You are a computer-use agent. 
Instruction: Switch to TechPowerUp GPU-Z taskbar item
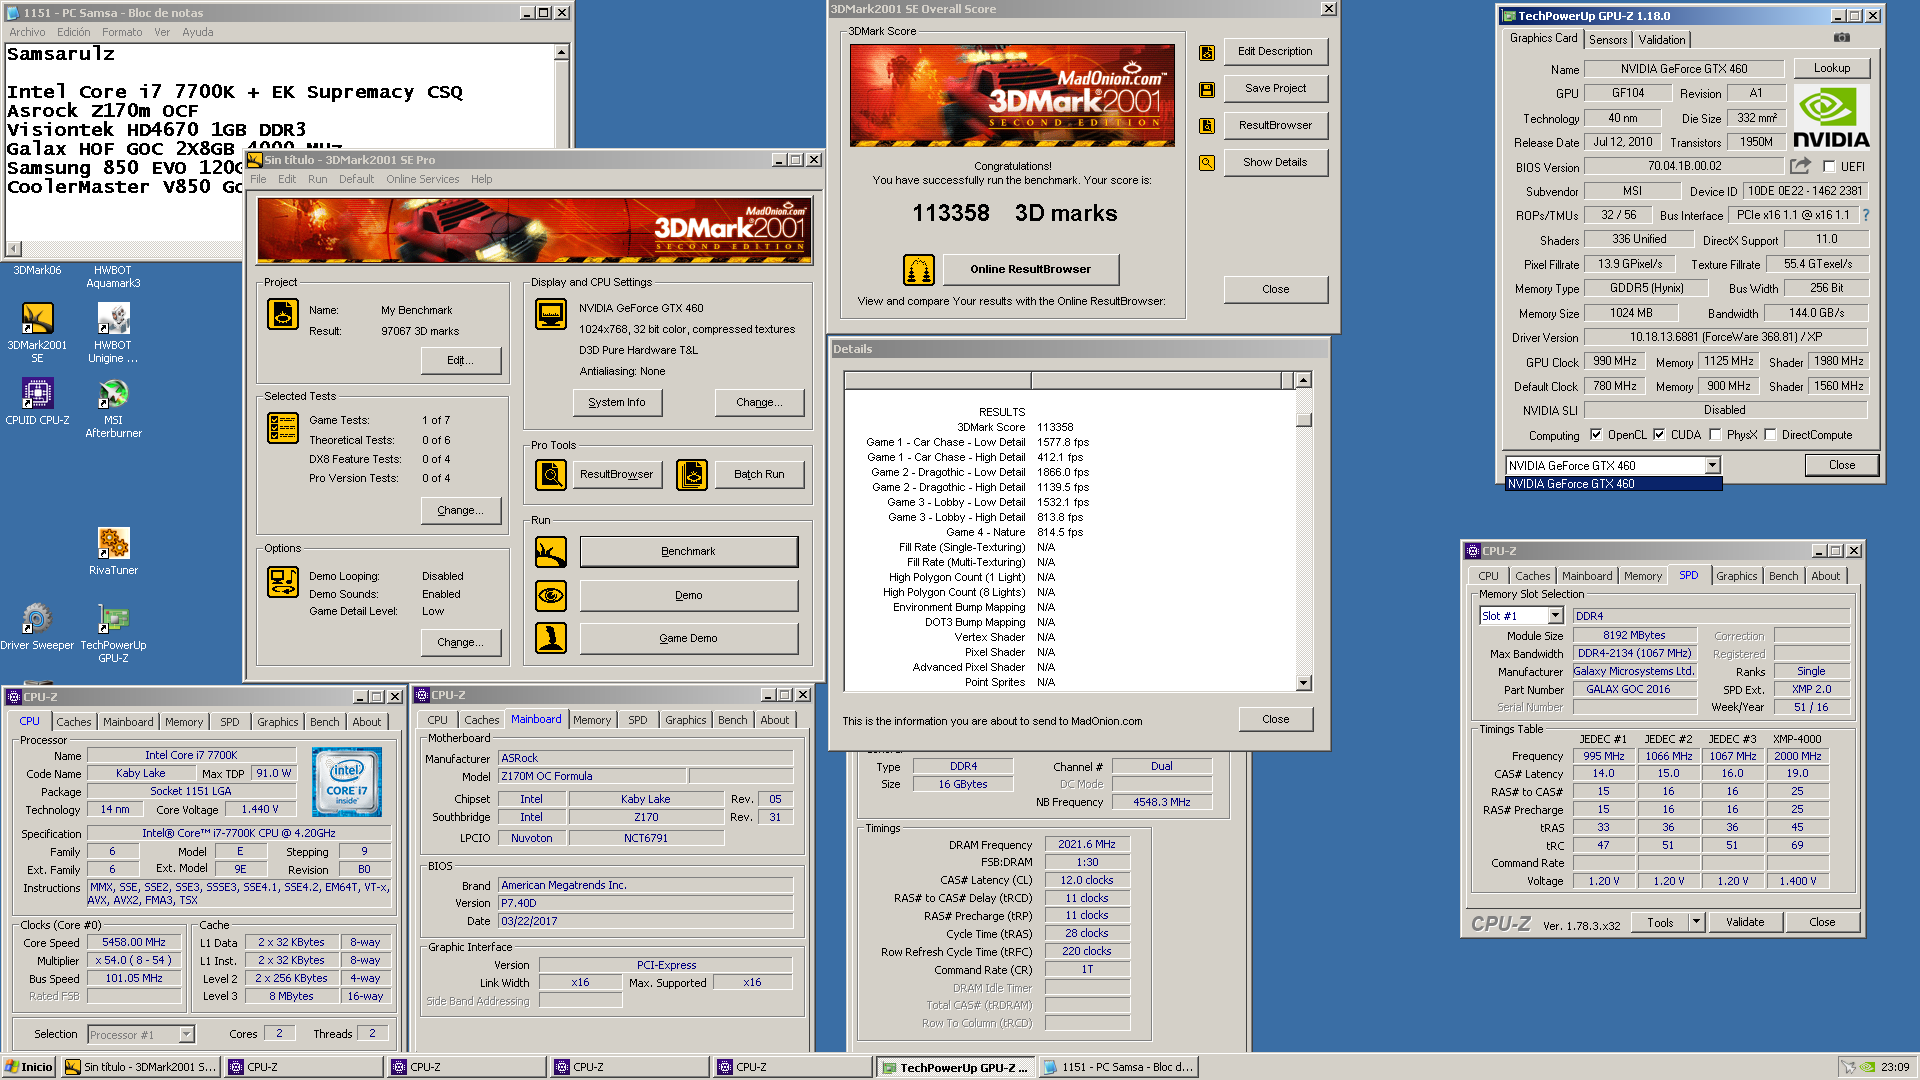[955, 1067]
